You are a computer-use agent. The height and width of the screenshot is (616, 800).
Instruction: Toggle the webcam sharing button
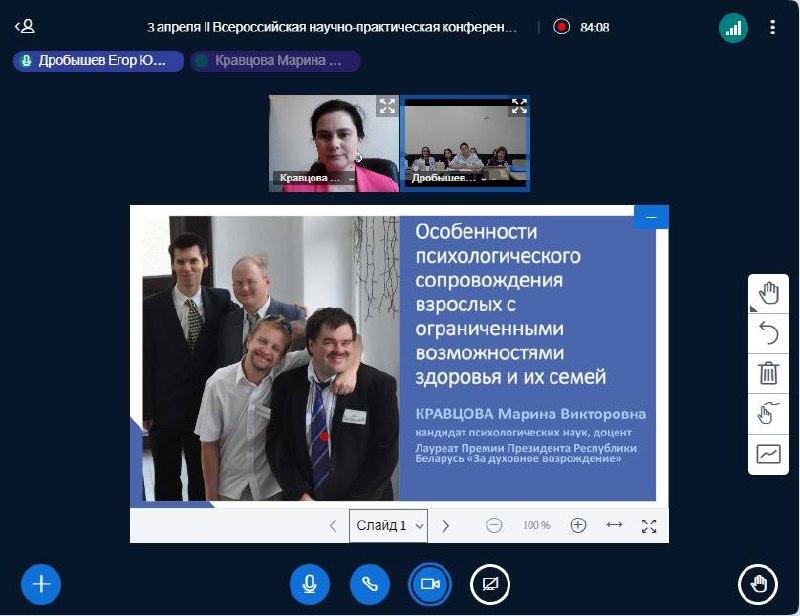[430, 584]
